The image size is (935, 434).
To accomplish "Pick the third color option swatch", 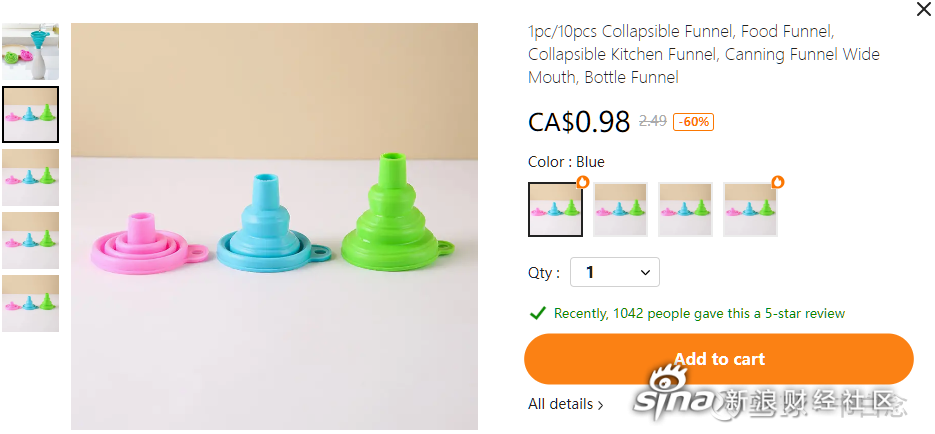I will tap(685, 209).
